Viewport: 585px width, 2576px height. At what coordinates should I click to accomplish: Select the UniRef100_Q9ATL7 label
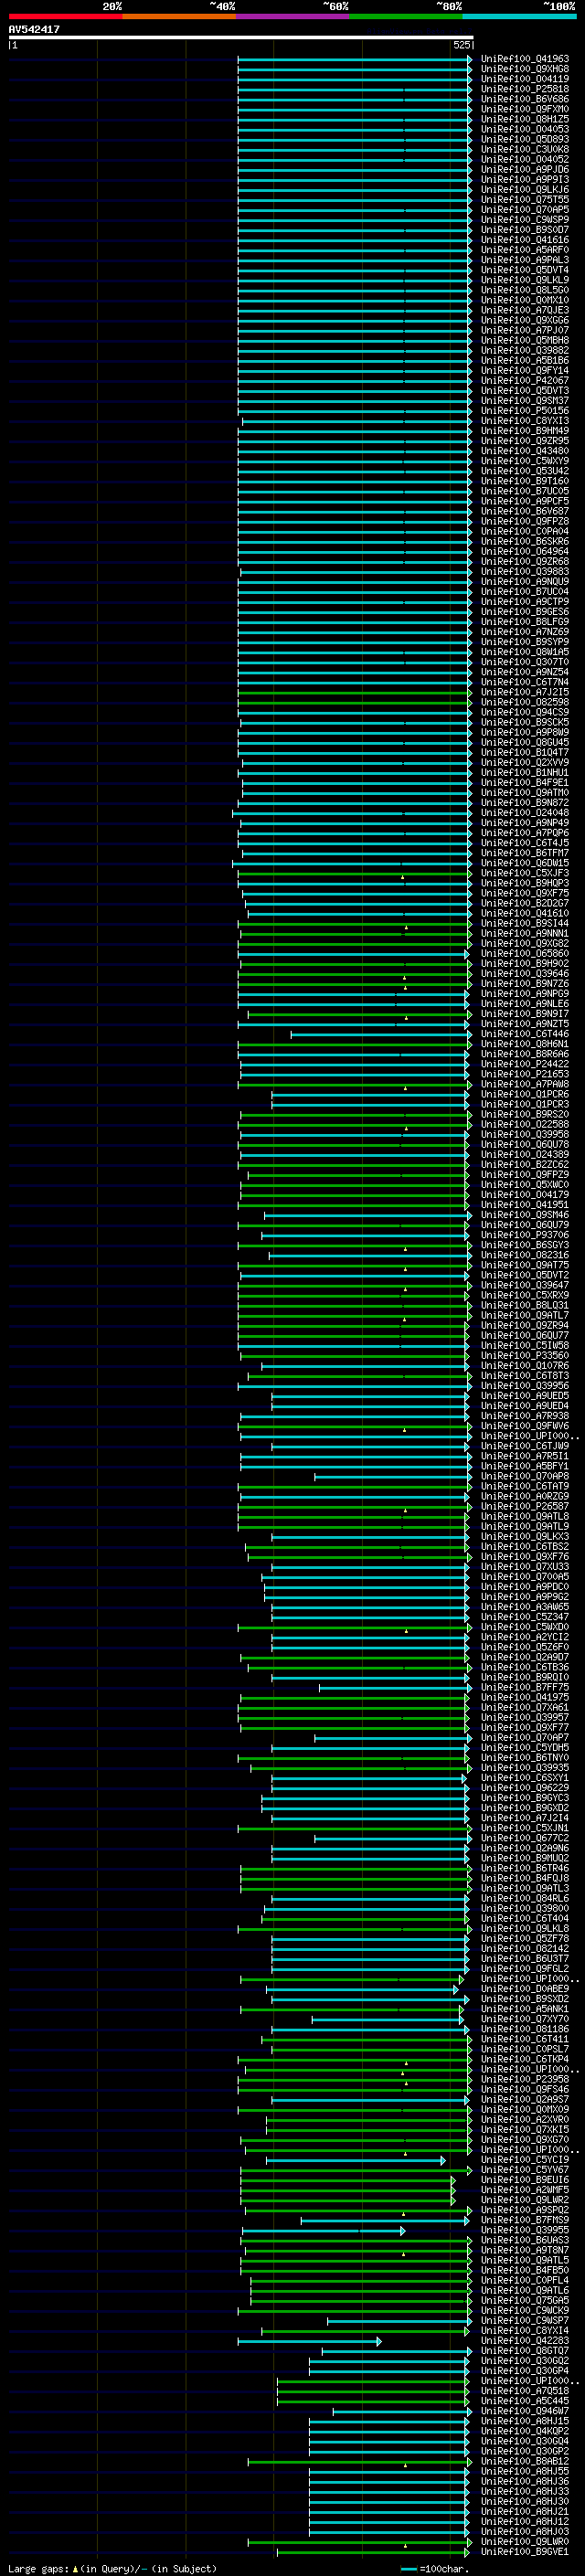pyautogui.click(x=525, y=1316)
